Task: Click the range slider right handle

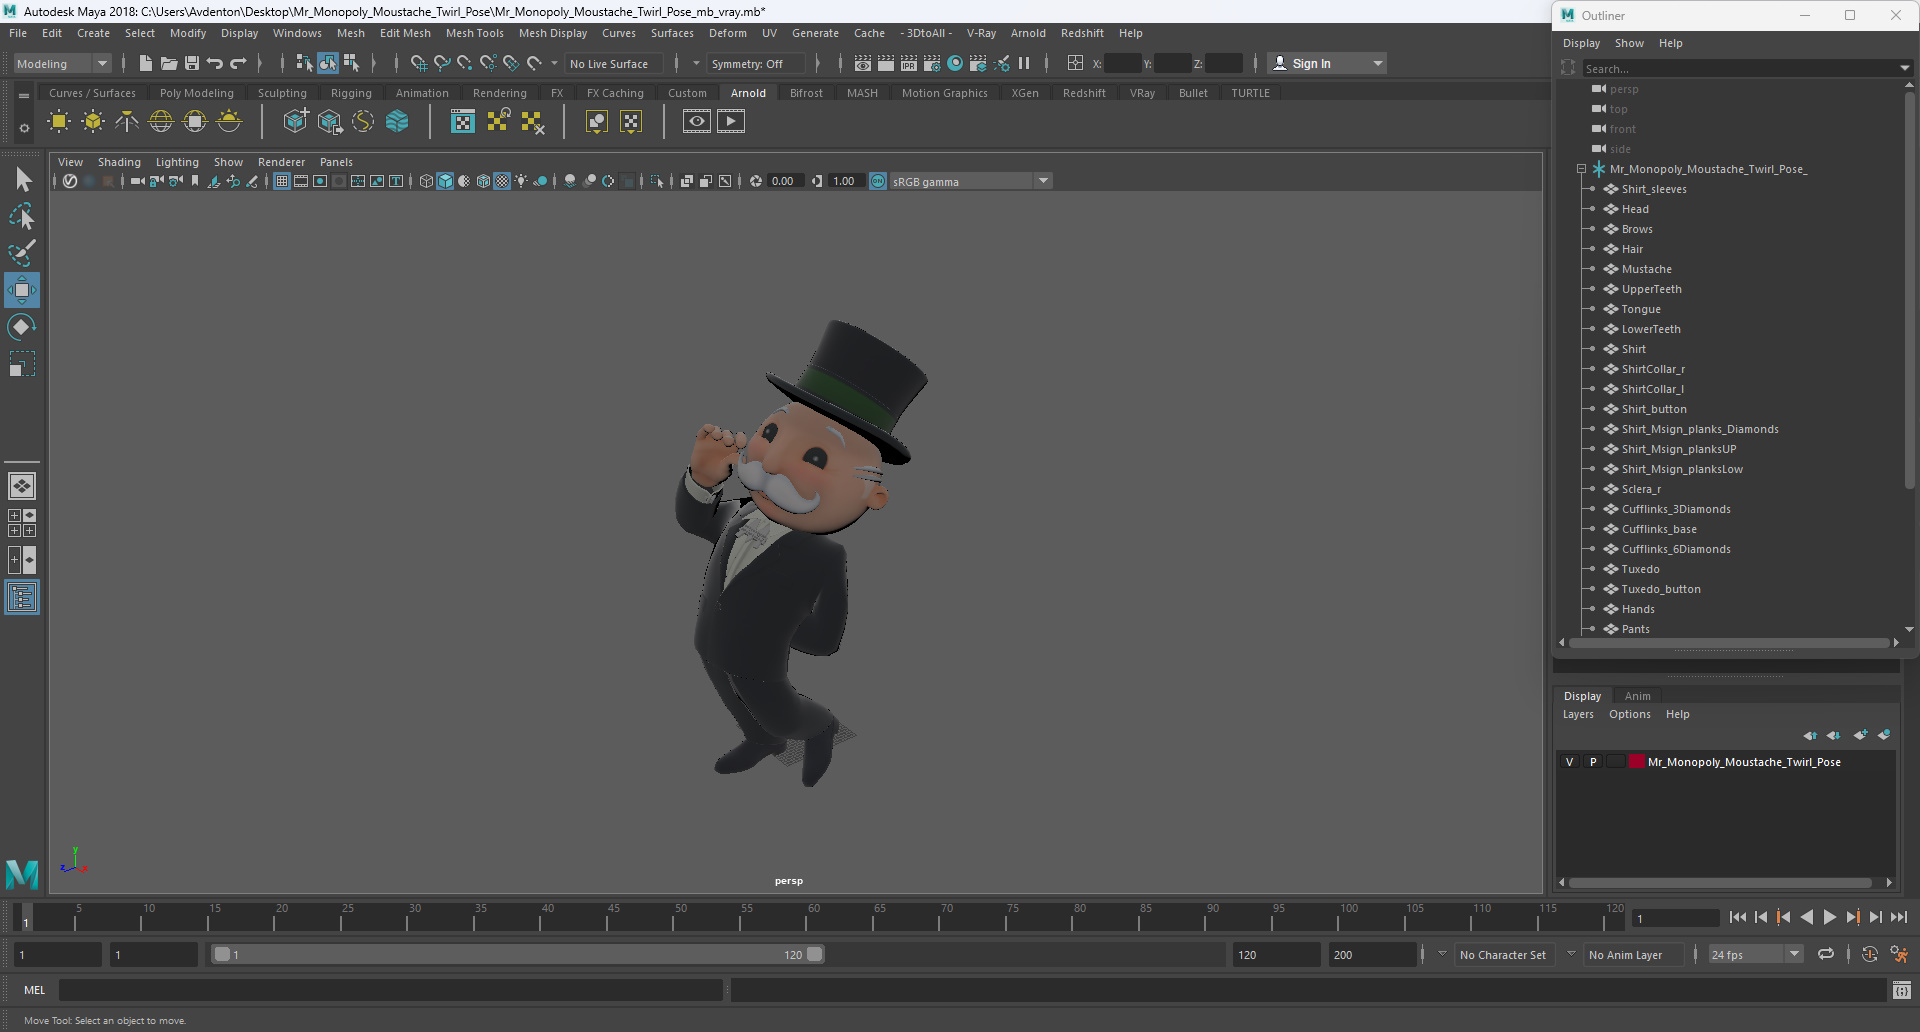Action: tap(815, 954)
